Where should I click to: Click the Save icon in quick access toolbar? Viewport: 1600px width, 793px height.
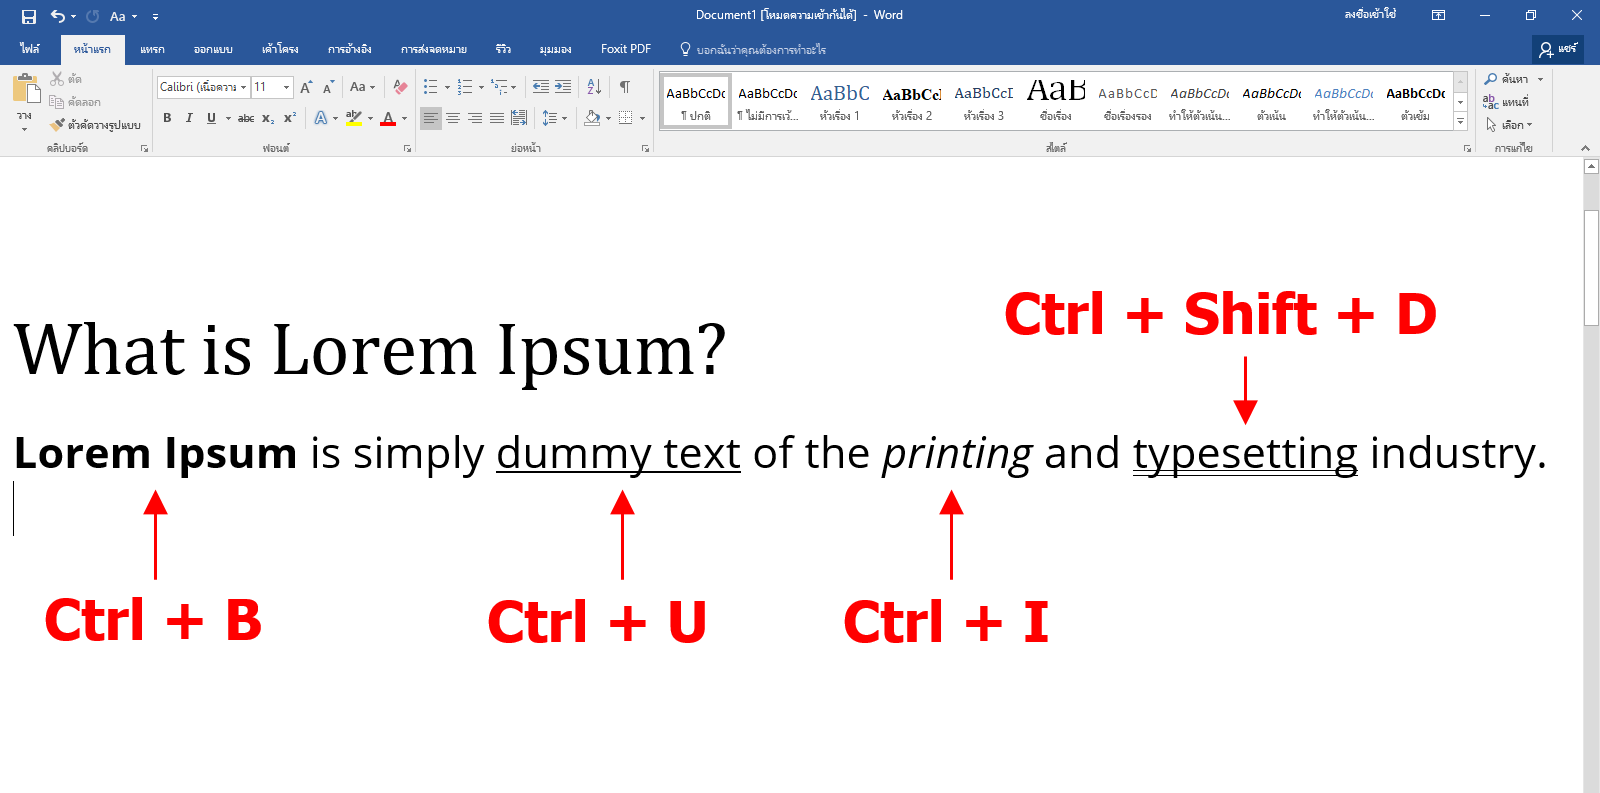pos(28,16)
